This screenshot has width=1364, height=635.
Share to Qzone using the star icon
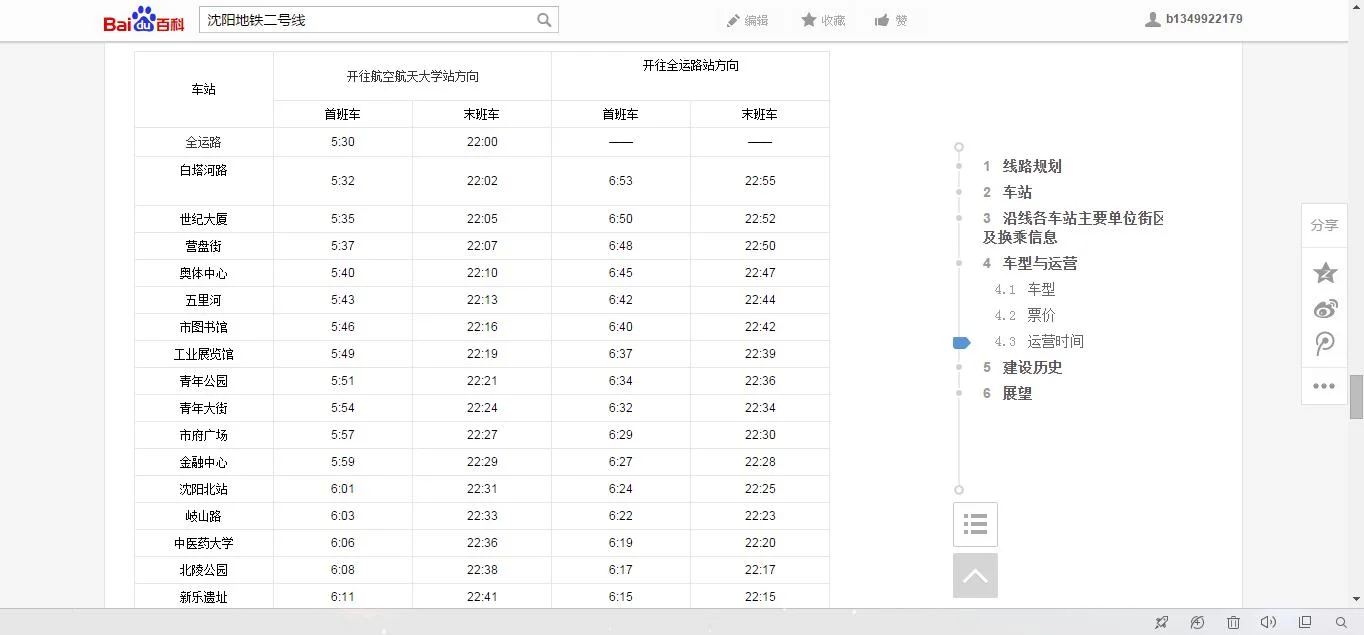[x=1324, y=272]
